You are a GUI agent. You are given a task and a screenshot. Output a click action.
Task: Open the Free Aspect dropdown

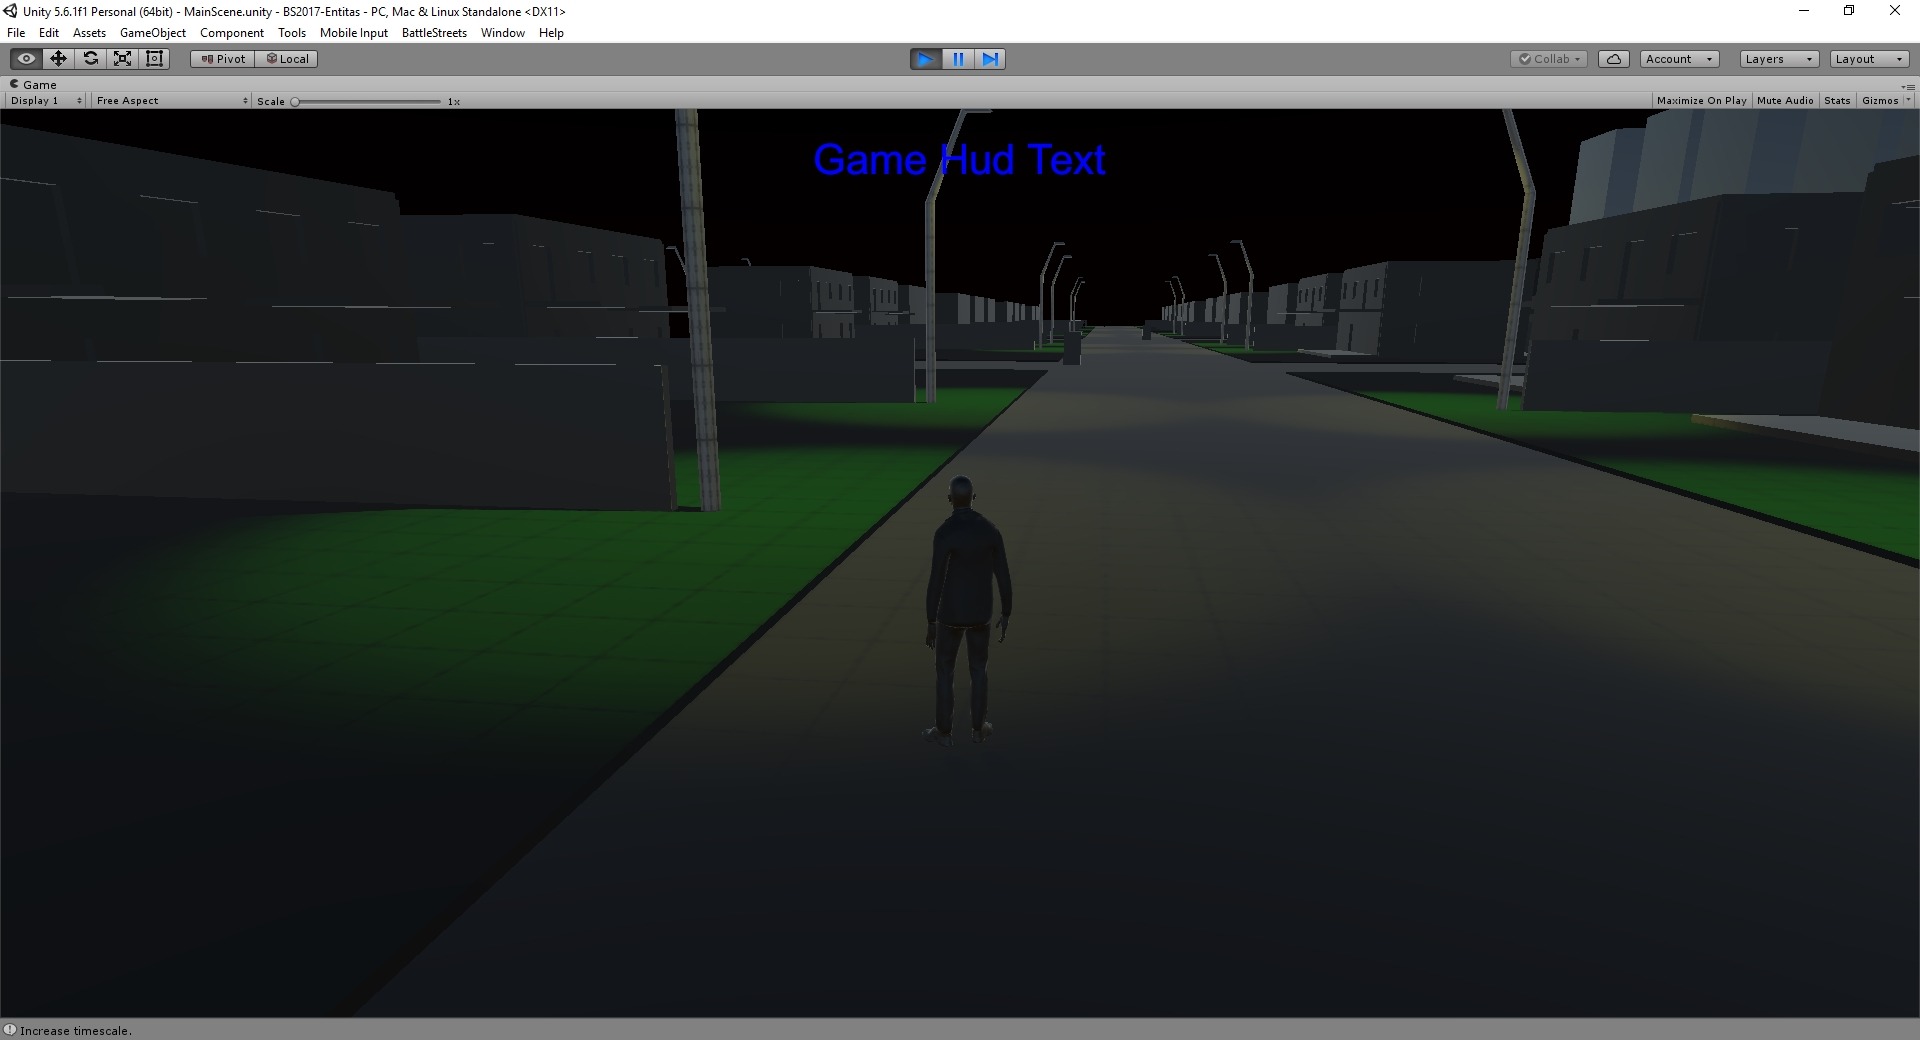tap(171, 101)
